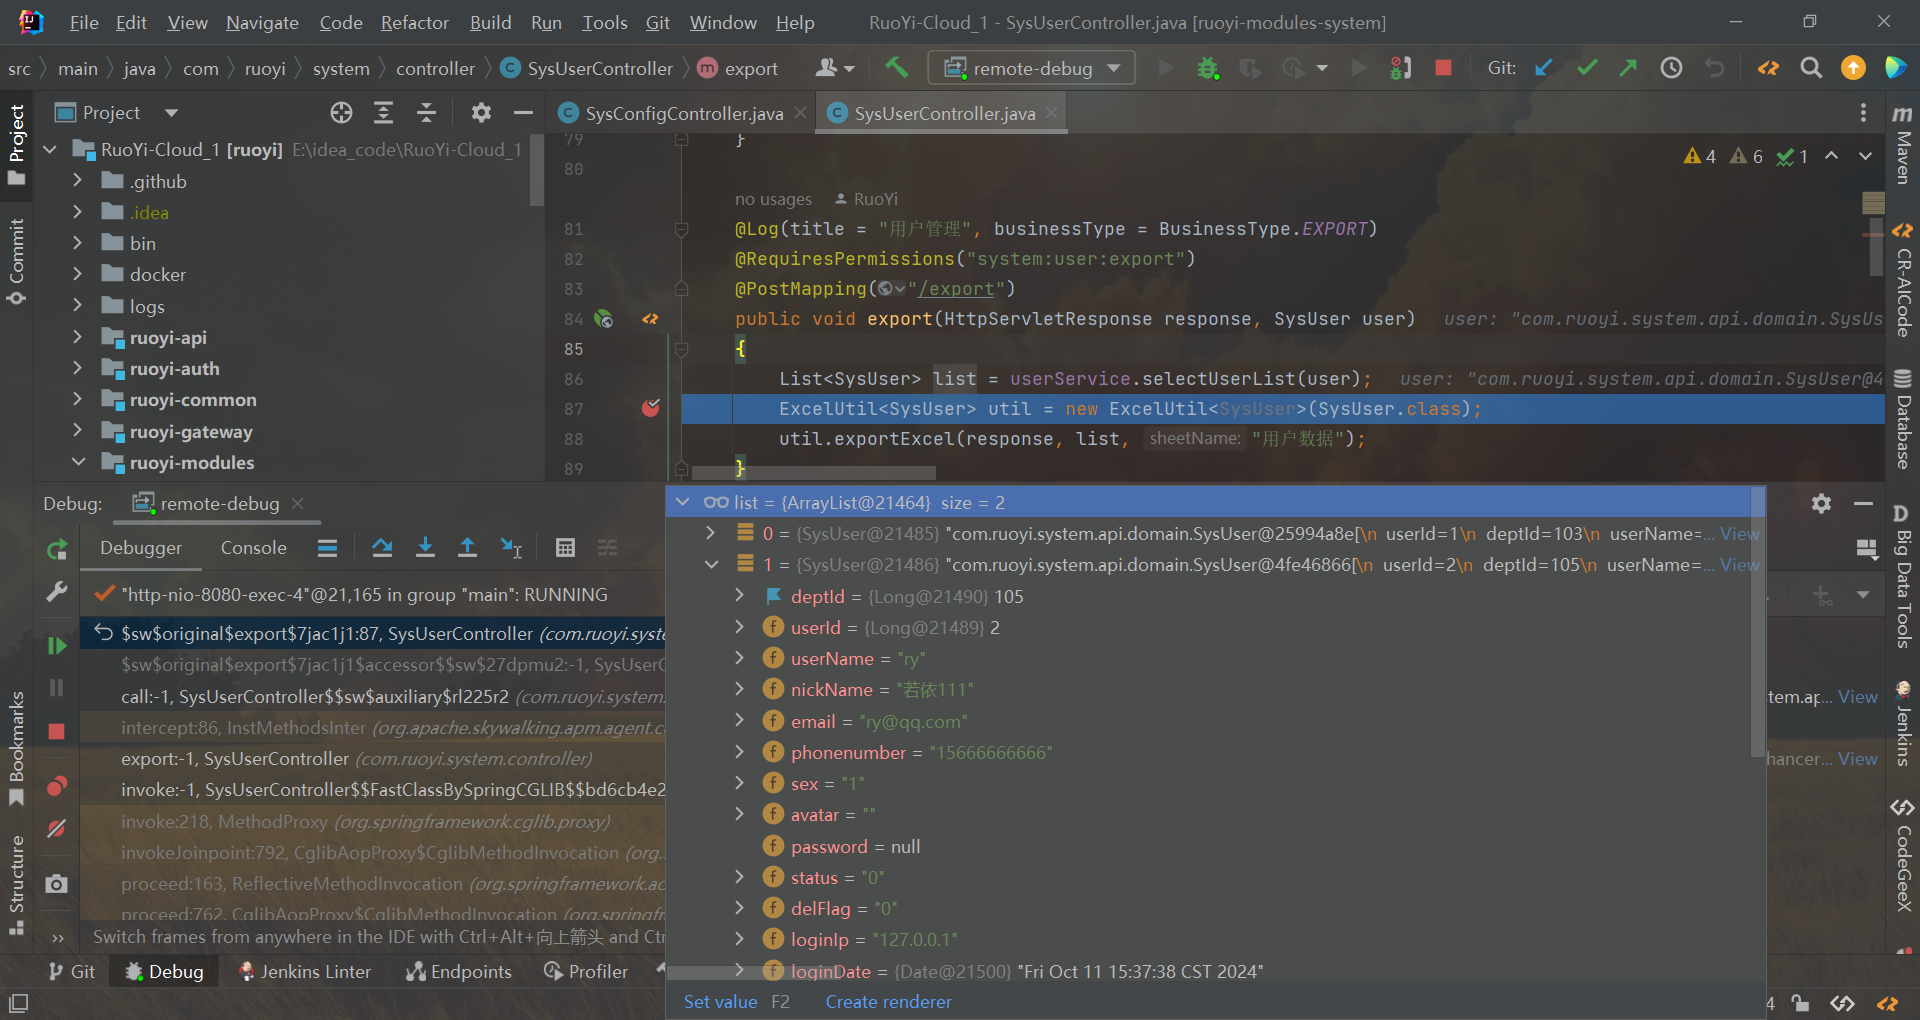Click Run to Cursor debugger icon
Screen dimensions: 1920x1020
pyautogui.click(x=511, y=547)
